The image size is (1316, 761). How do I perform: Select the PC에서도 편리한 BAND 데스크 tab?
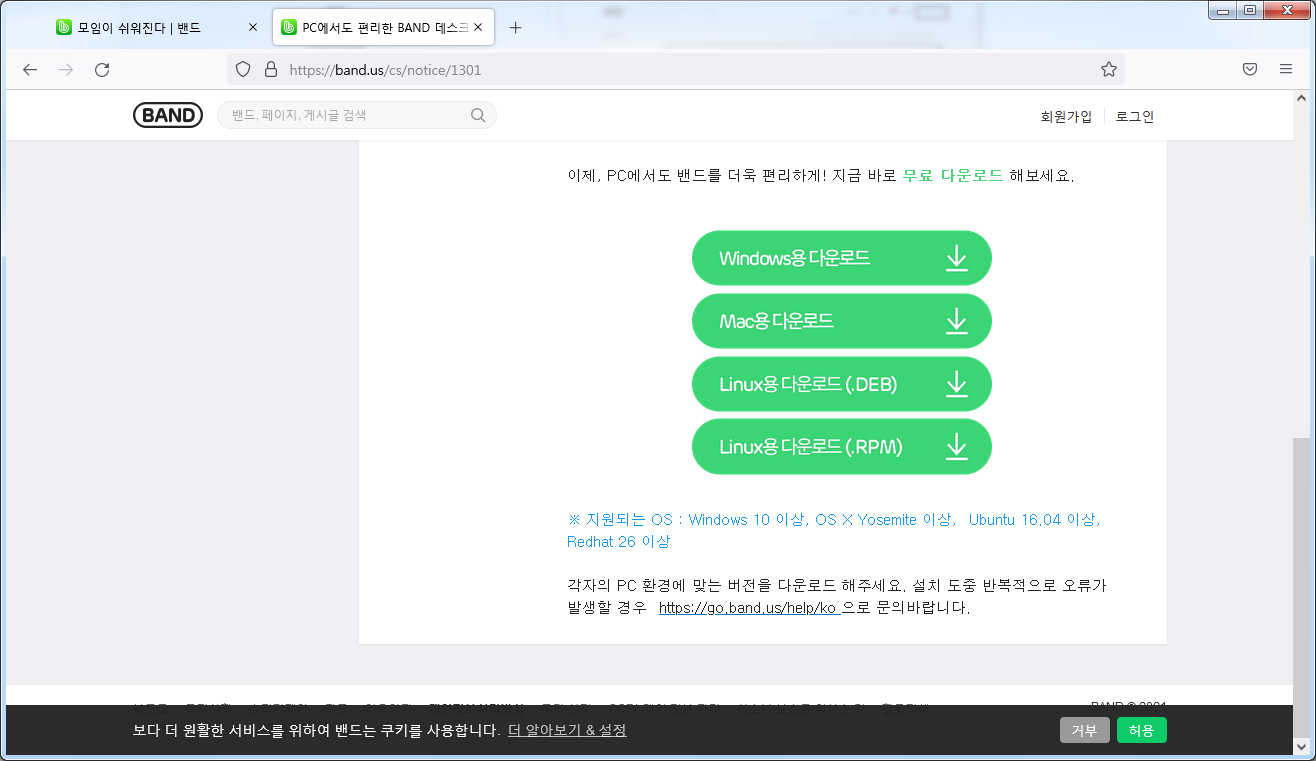point(384,28)
